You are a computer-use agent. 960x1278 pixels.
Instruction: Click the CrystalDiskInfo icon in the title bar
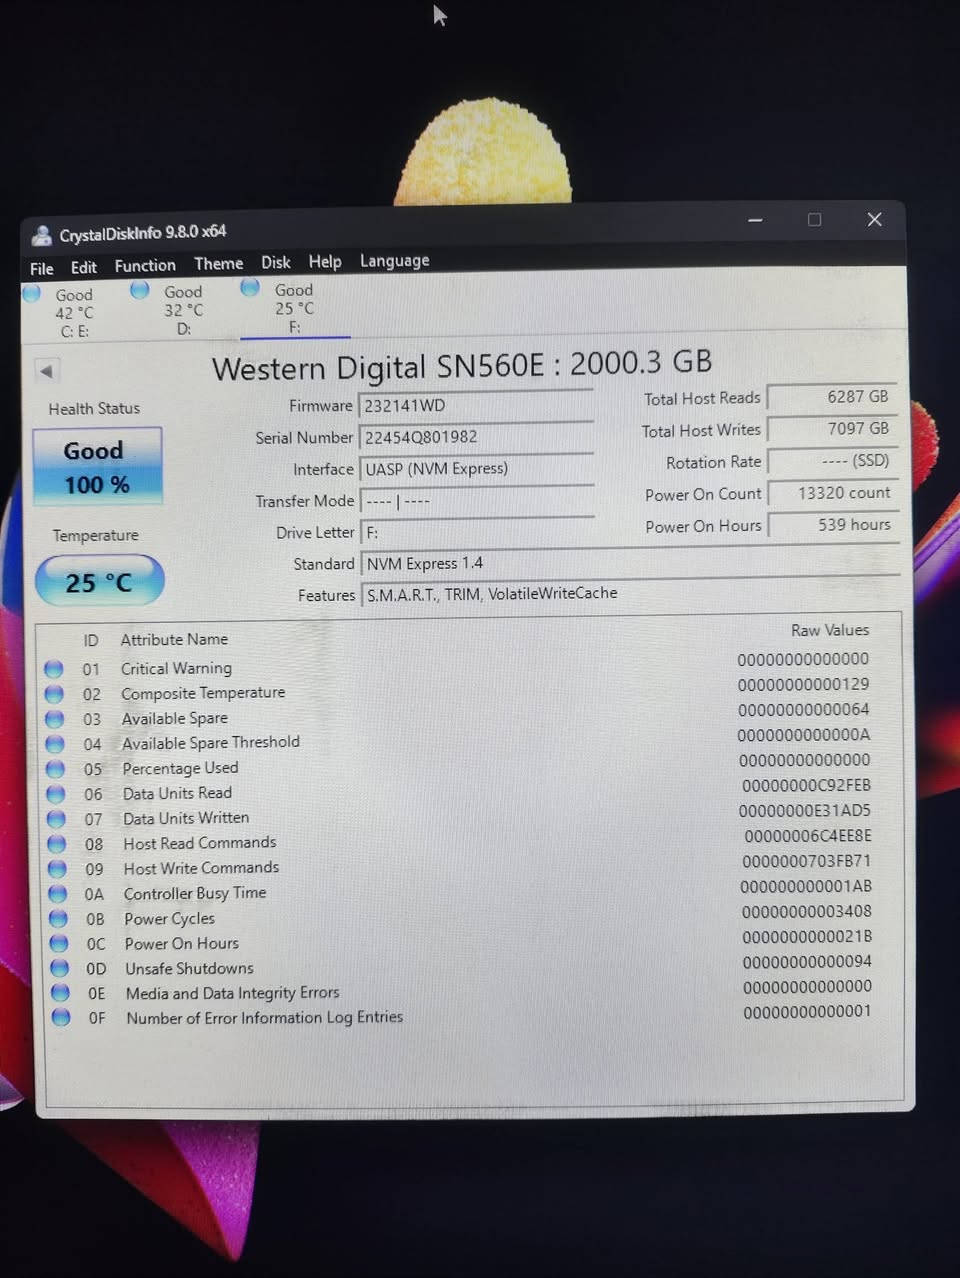pos(41,234)
